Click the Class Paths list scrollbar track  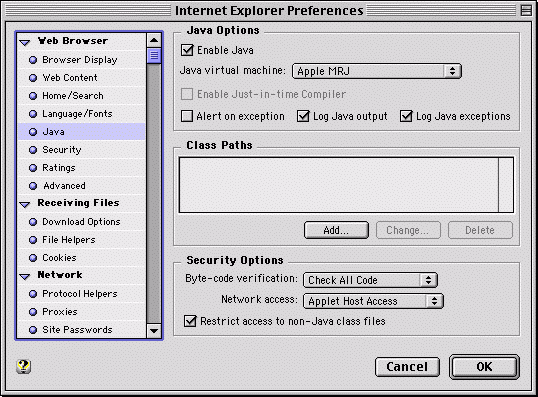506,185
